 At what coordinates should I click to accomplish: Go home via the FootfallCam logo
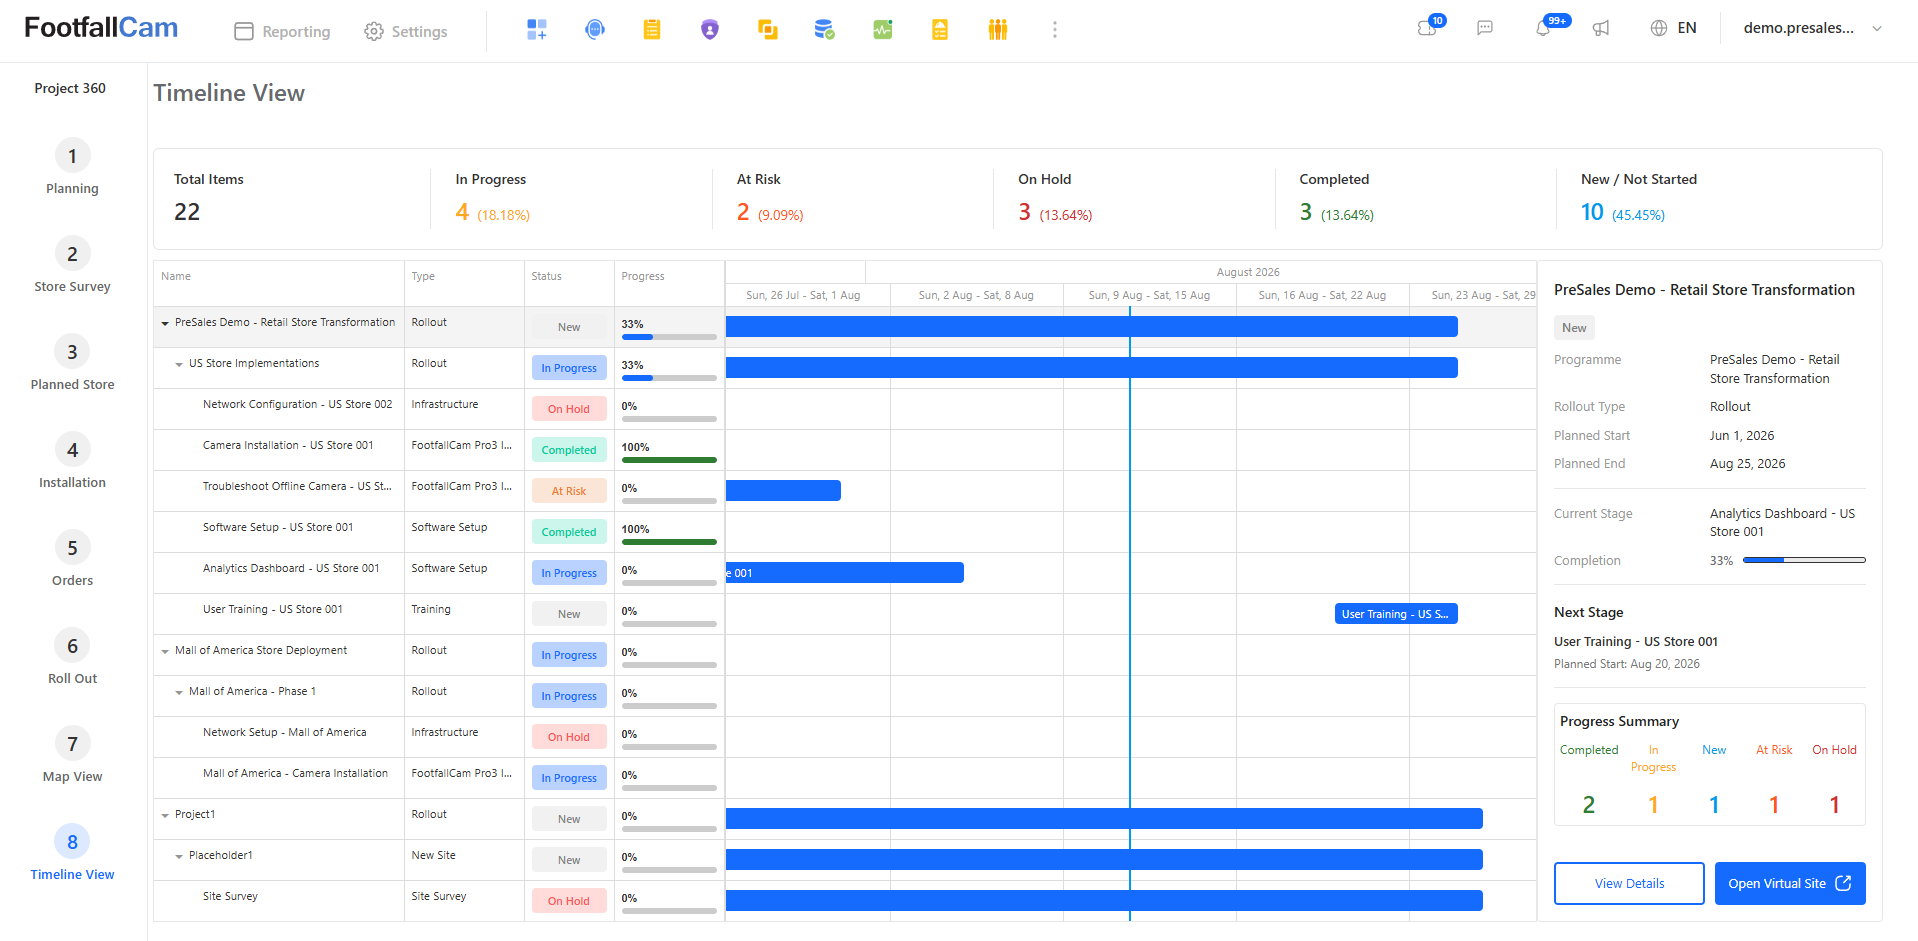[x=101, y=28]
